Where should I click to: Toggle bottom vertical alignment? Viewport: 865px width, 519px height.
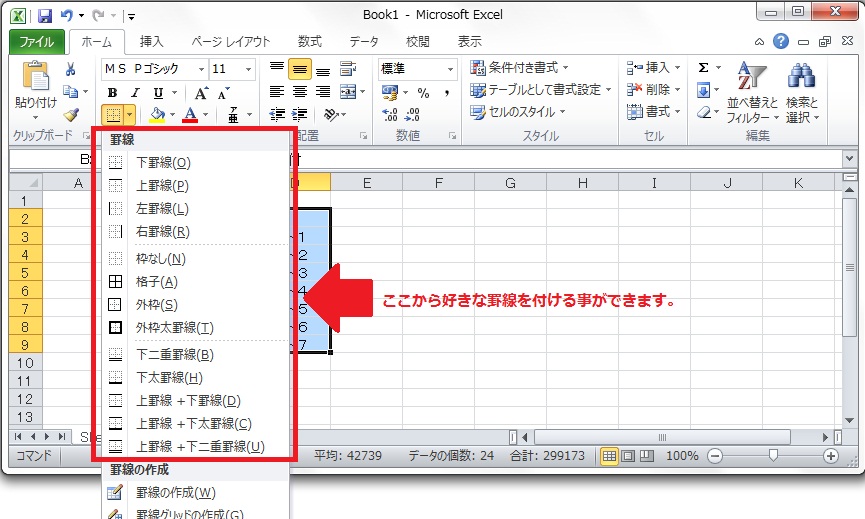click(x=323, y=69)
